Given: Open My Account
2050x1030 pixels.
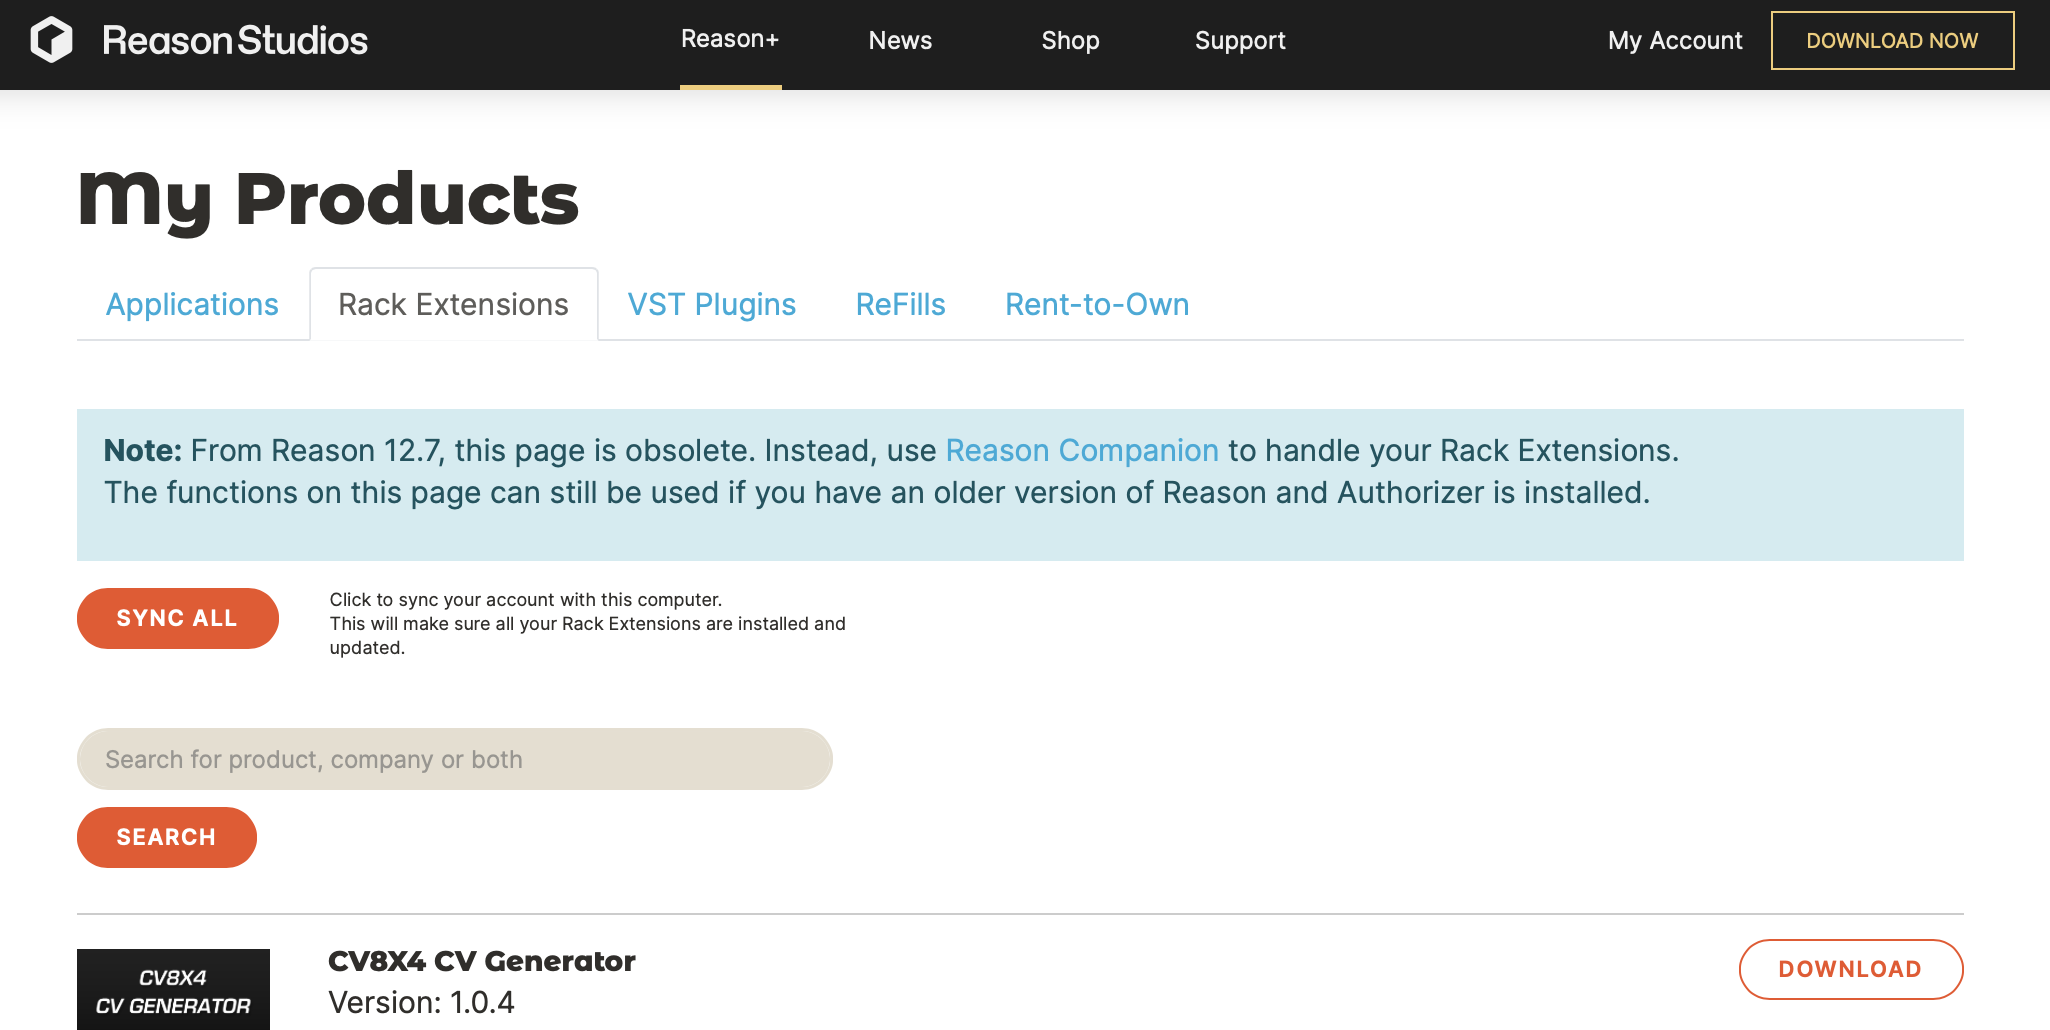Looking at the screenshot, I should [1675, 40].
